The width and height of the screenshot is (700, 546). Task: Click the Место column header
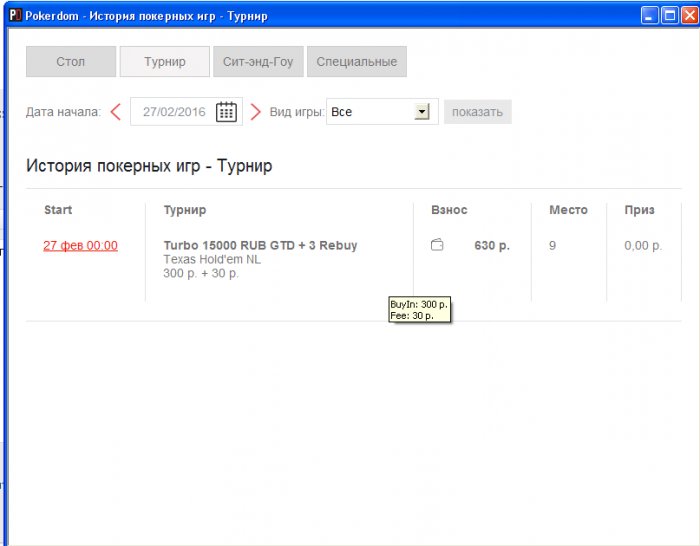[x=568, y=210]
